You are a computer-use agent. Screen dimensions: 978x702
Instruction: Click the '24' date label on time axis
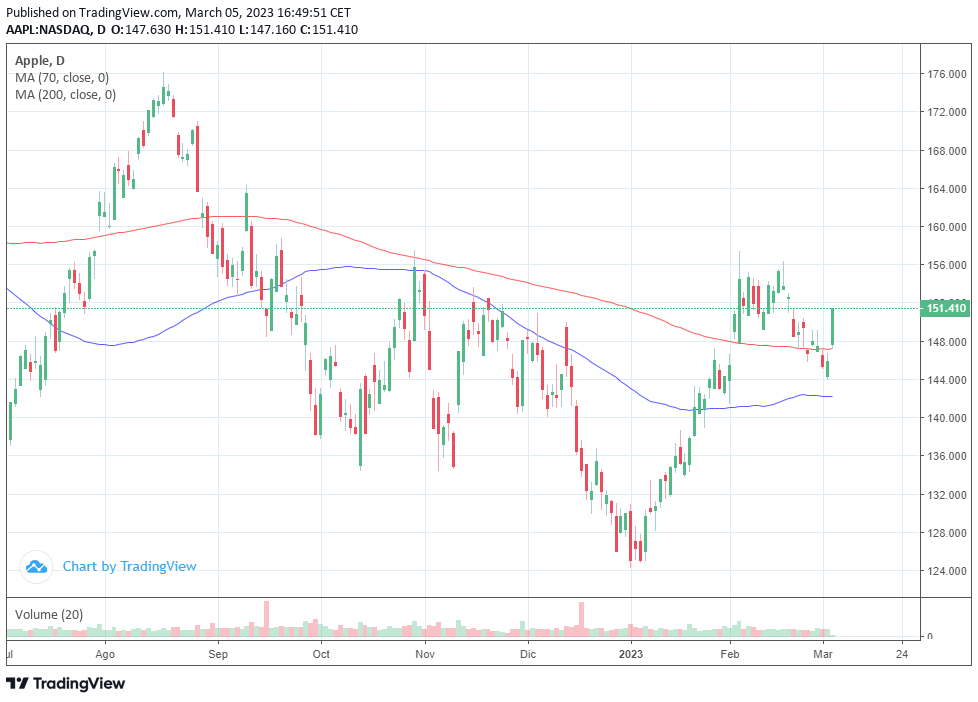[902, 655]
